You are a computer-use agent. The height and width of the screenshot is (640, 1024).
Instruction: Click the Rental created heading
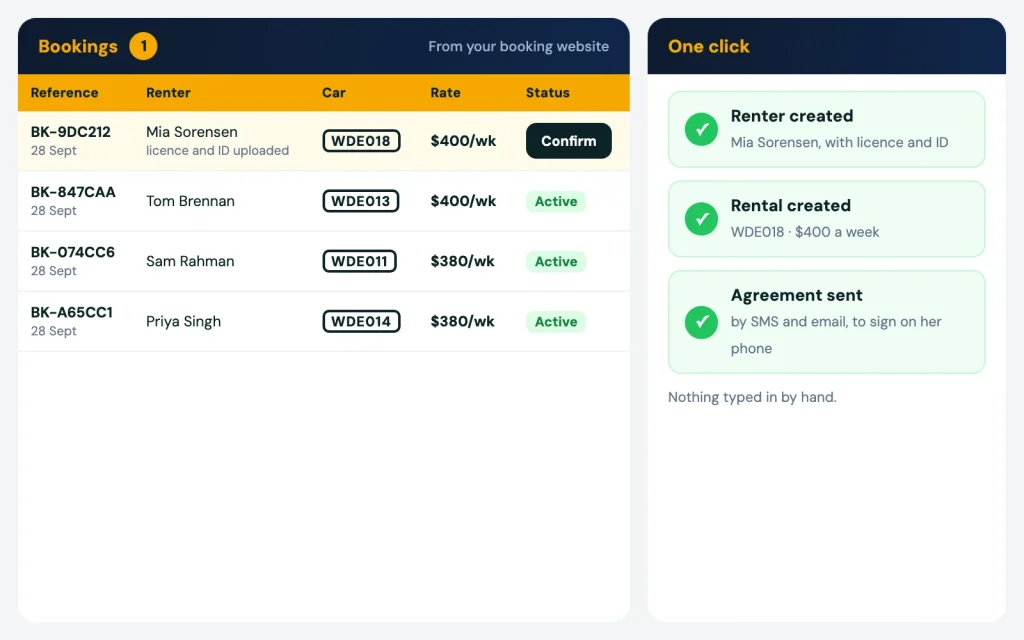point(790,206)
